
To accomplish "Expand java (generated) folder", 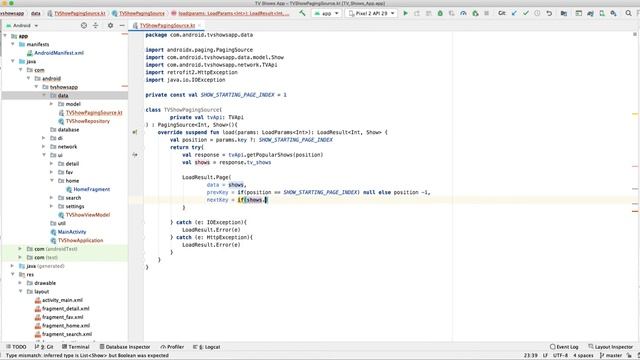I will [12, 266].
